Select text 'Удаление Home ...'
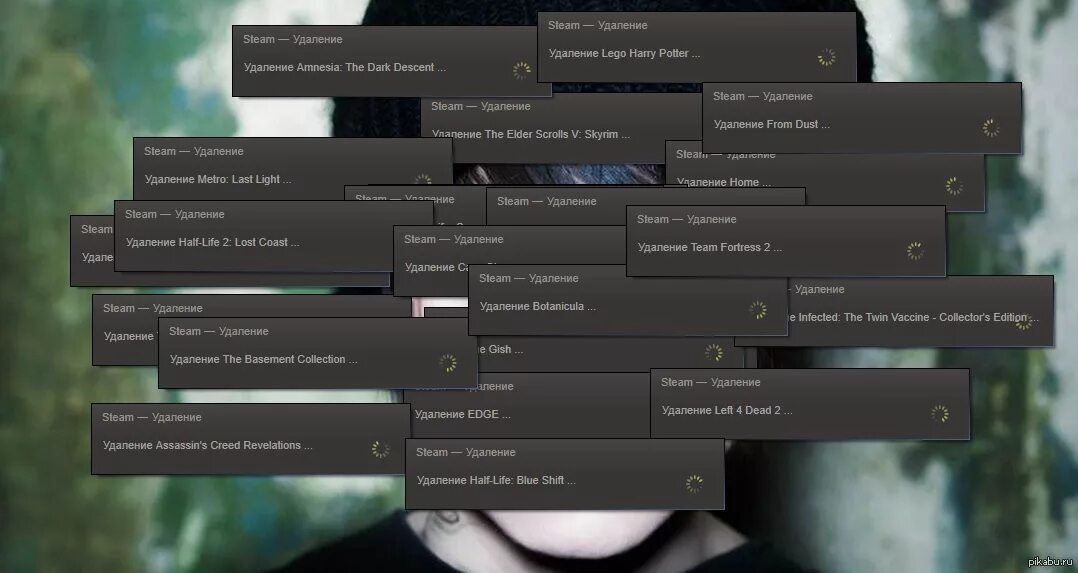The width and height of the screenshot is (1078, 573). click(x=724, y=182)
